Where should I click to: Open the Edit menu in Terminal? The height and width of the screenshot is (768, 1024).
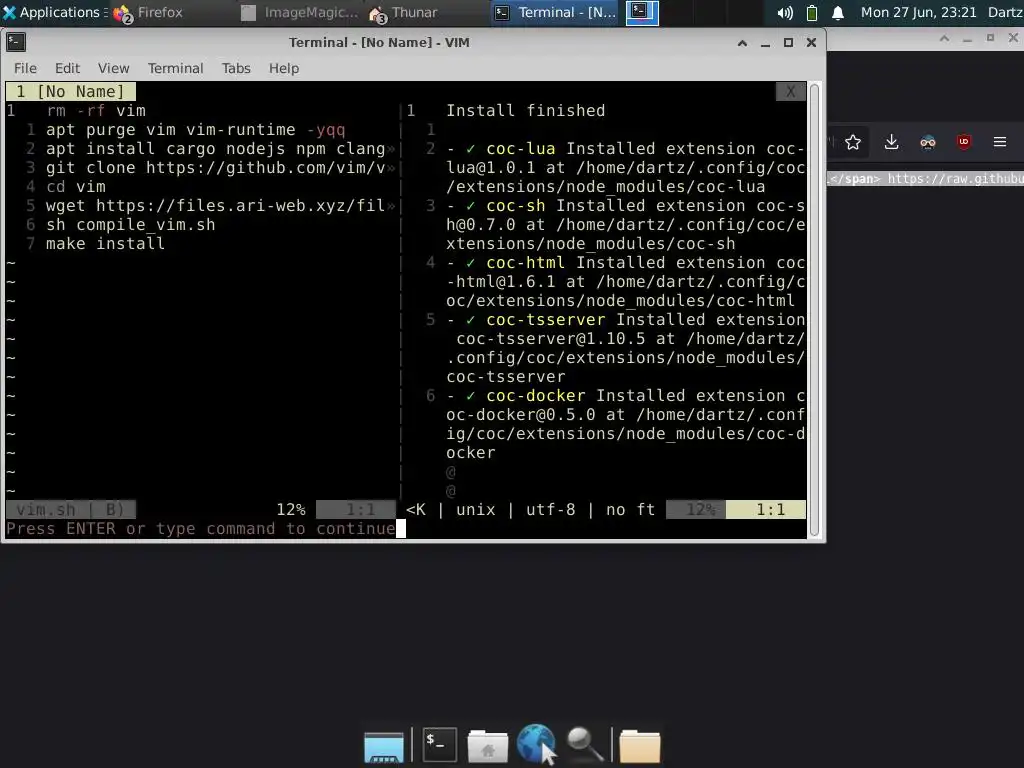(x=67, y=68)
